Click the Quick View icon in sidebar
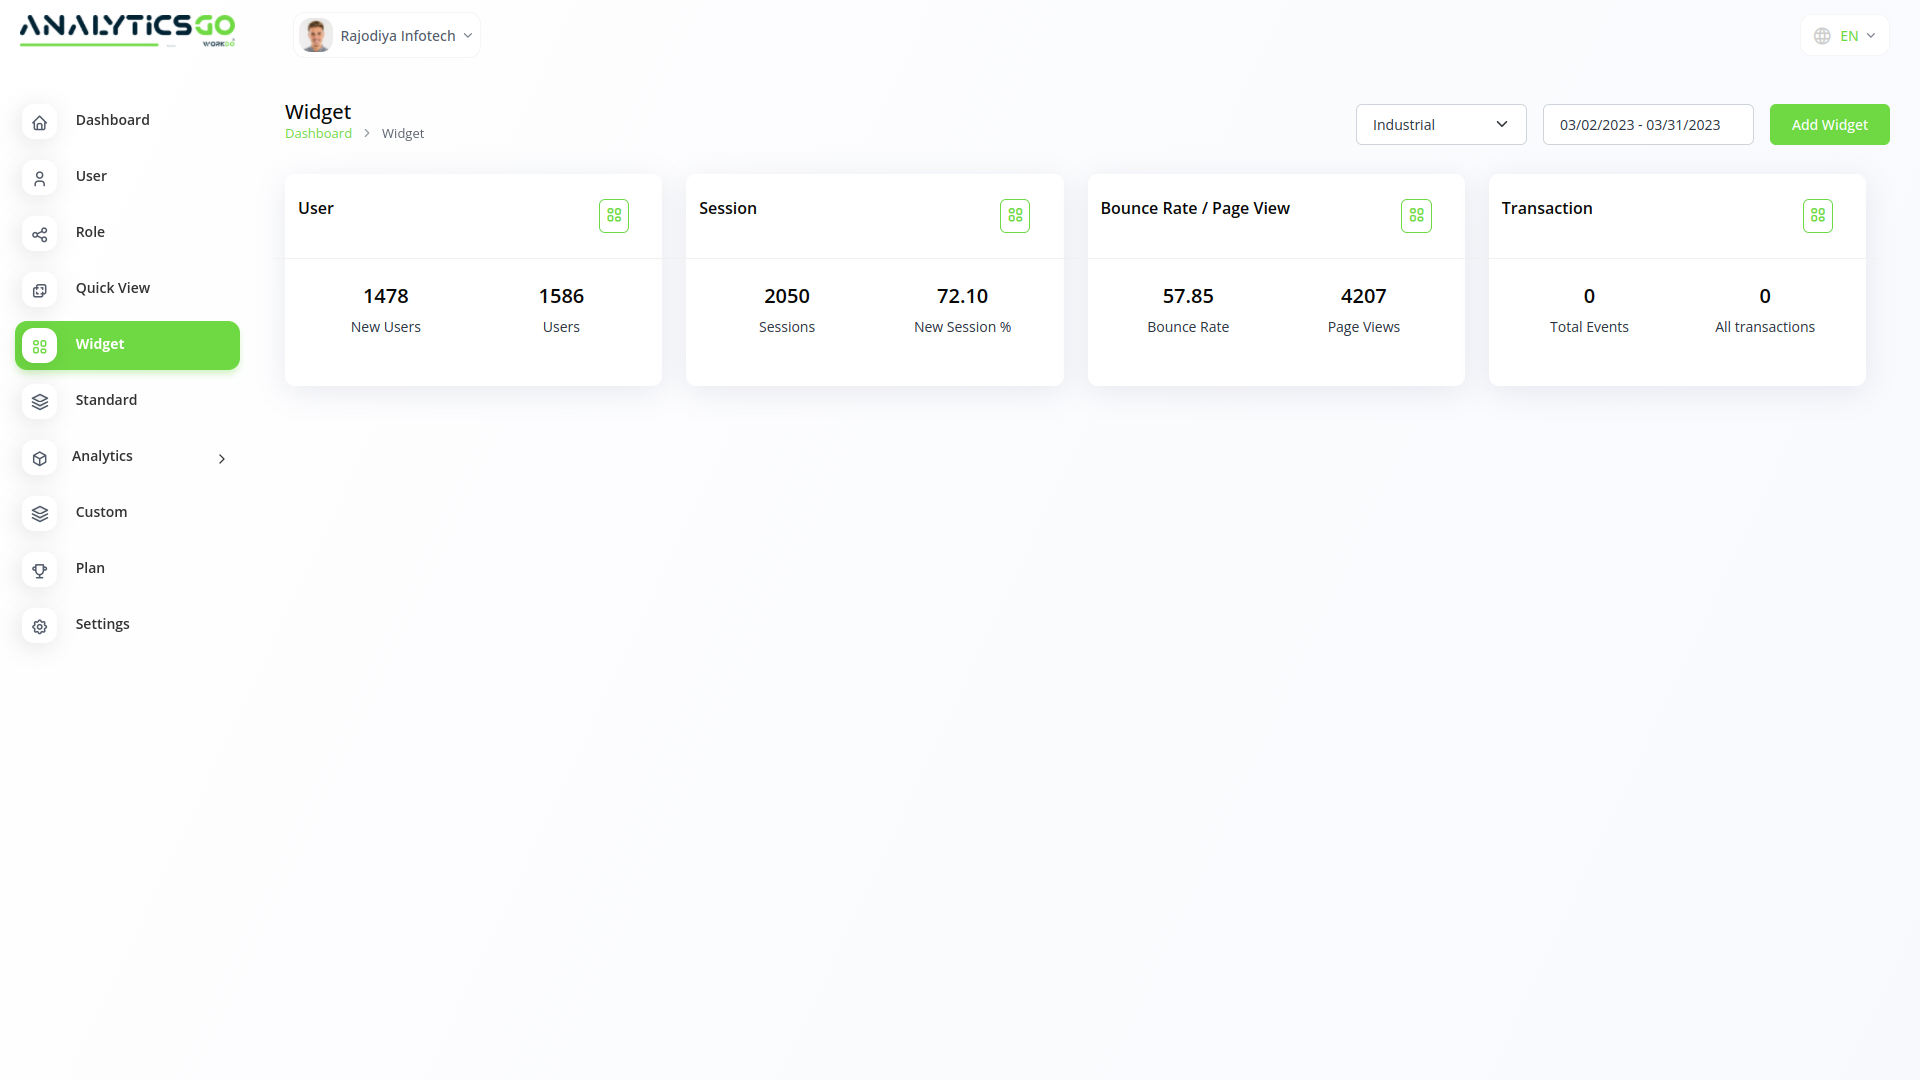This screenshot has width=1920, height=1080. [40, 290]
